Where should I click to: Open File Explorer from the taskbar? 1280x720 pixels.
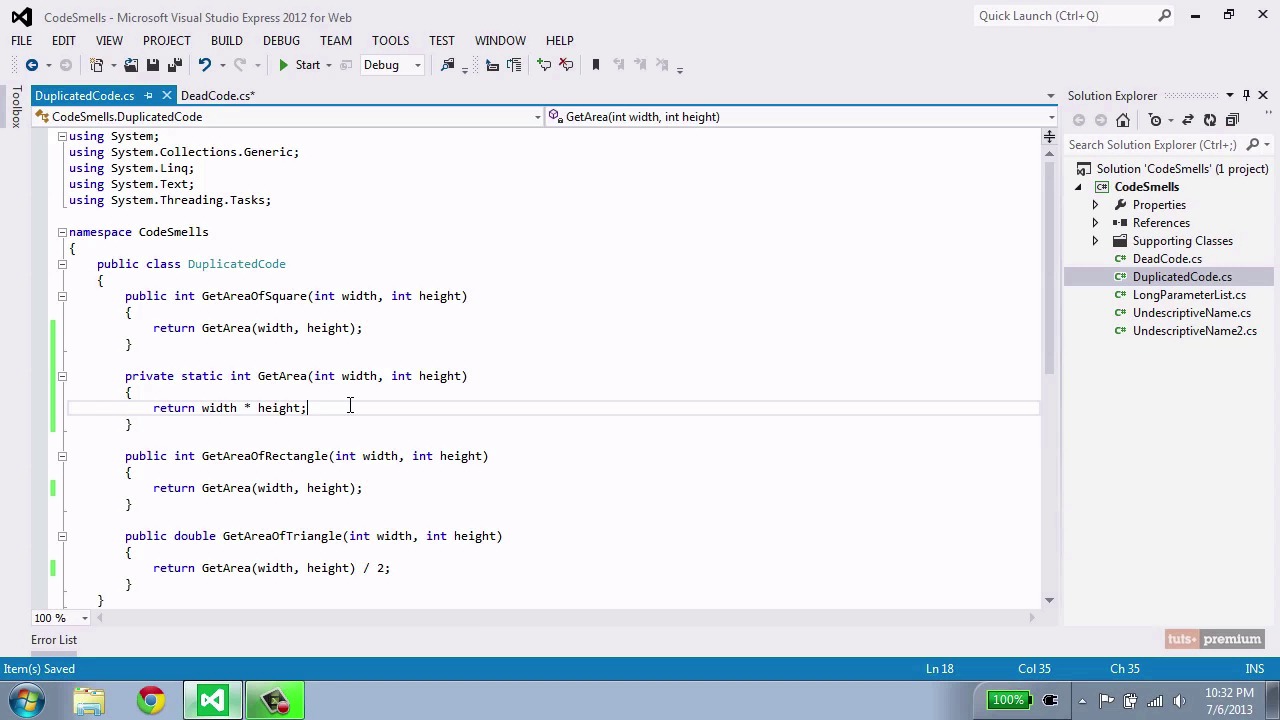[x=89, y=700]
